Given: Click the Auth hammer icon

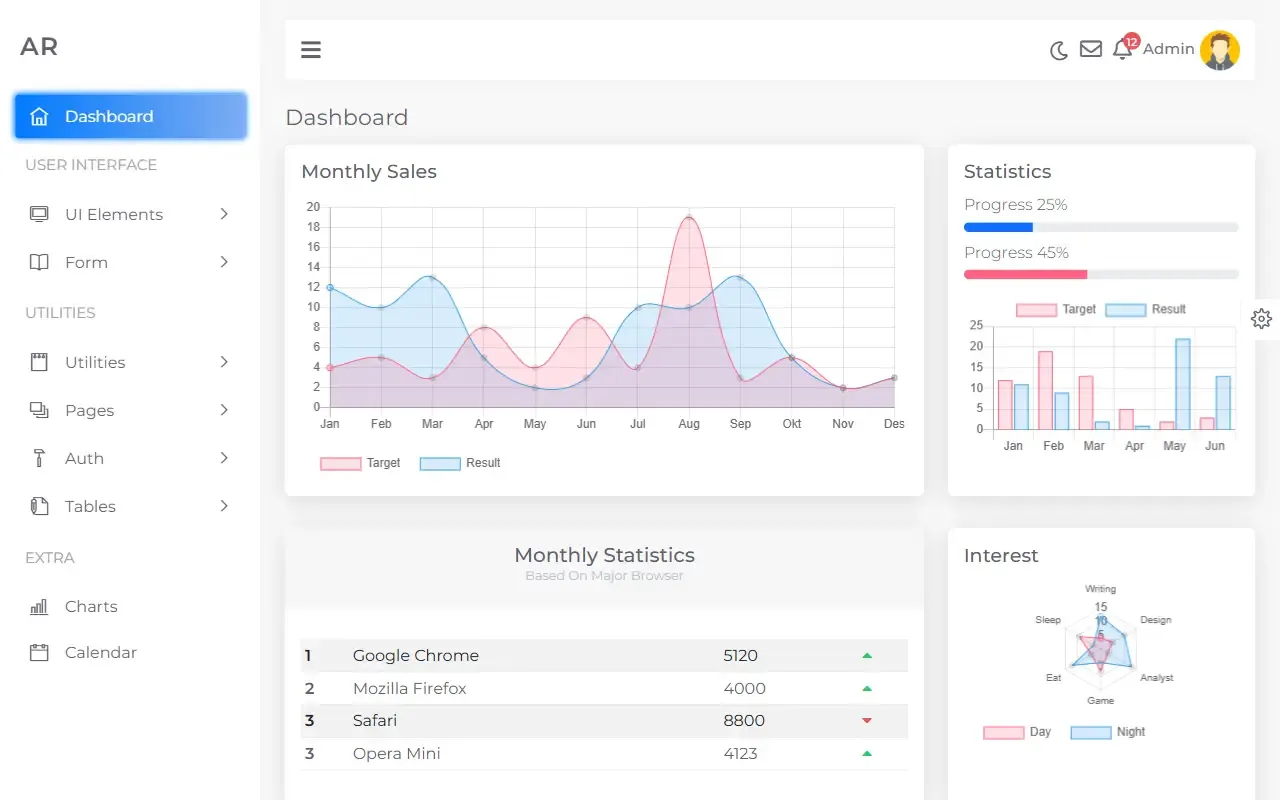Looking at the screenshot, I should 39,458.
